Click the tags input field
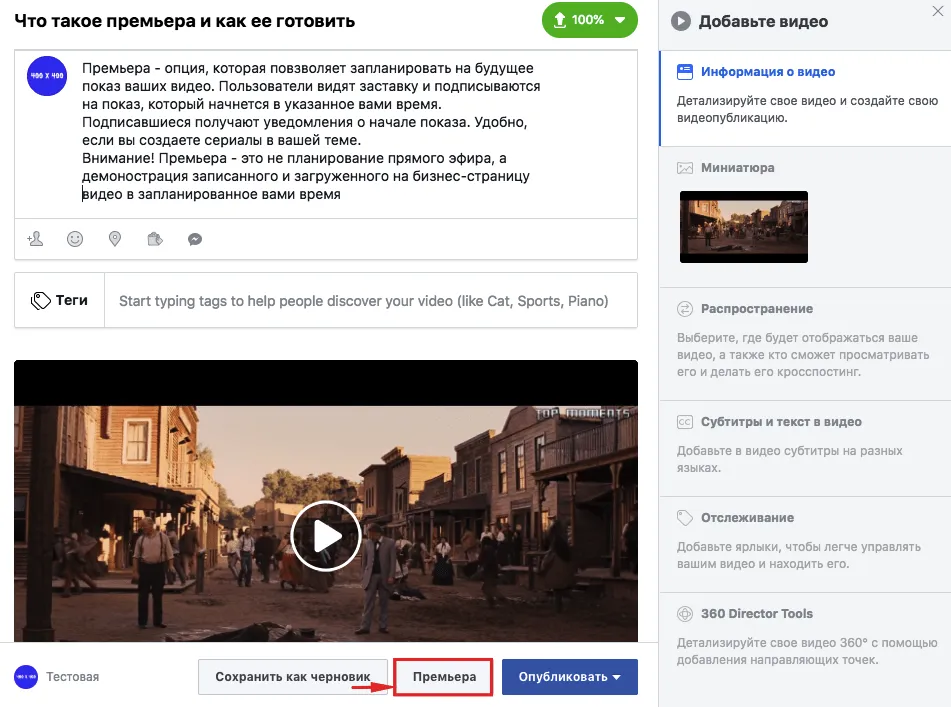 (371, 300)
